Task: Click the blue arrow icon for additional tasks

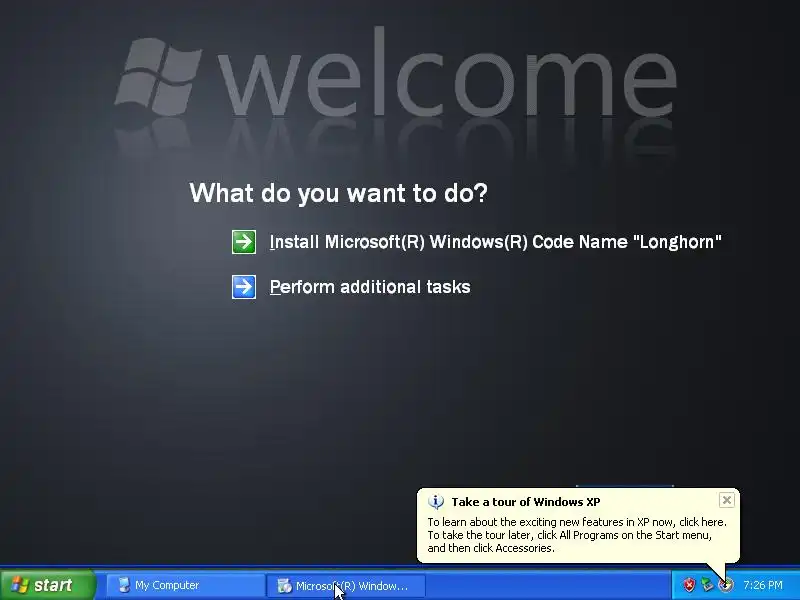Action: tap(244, 287)
